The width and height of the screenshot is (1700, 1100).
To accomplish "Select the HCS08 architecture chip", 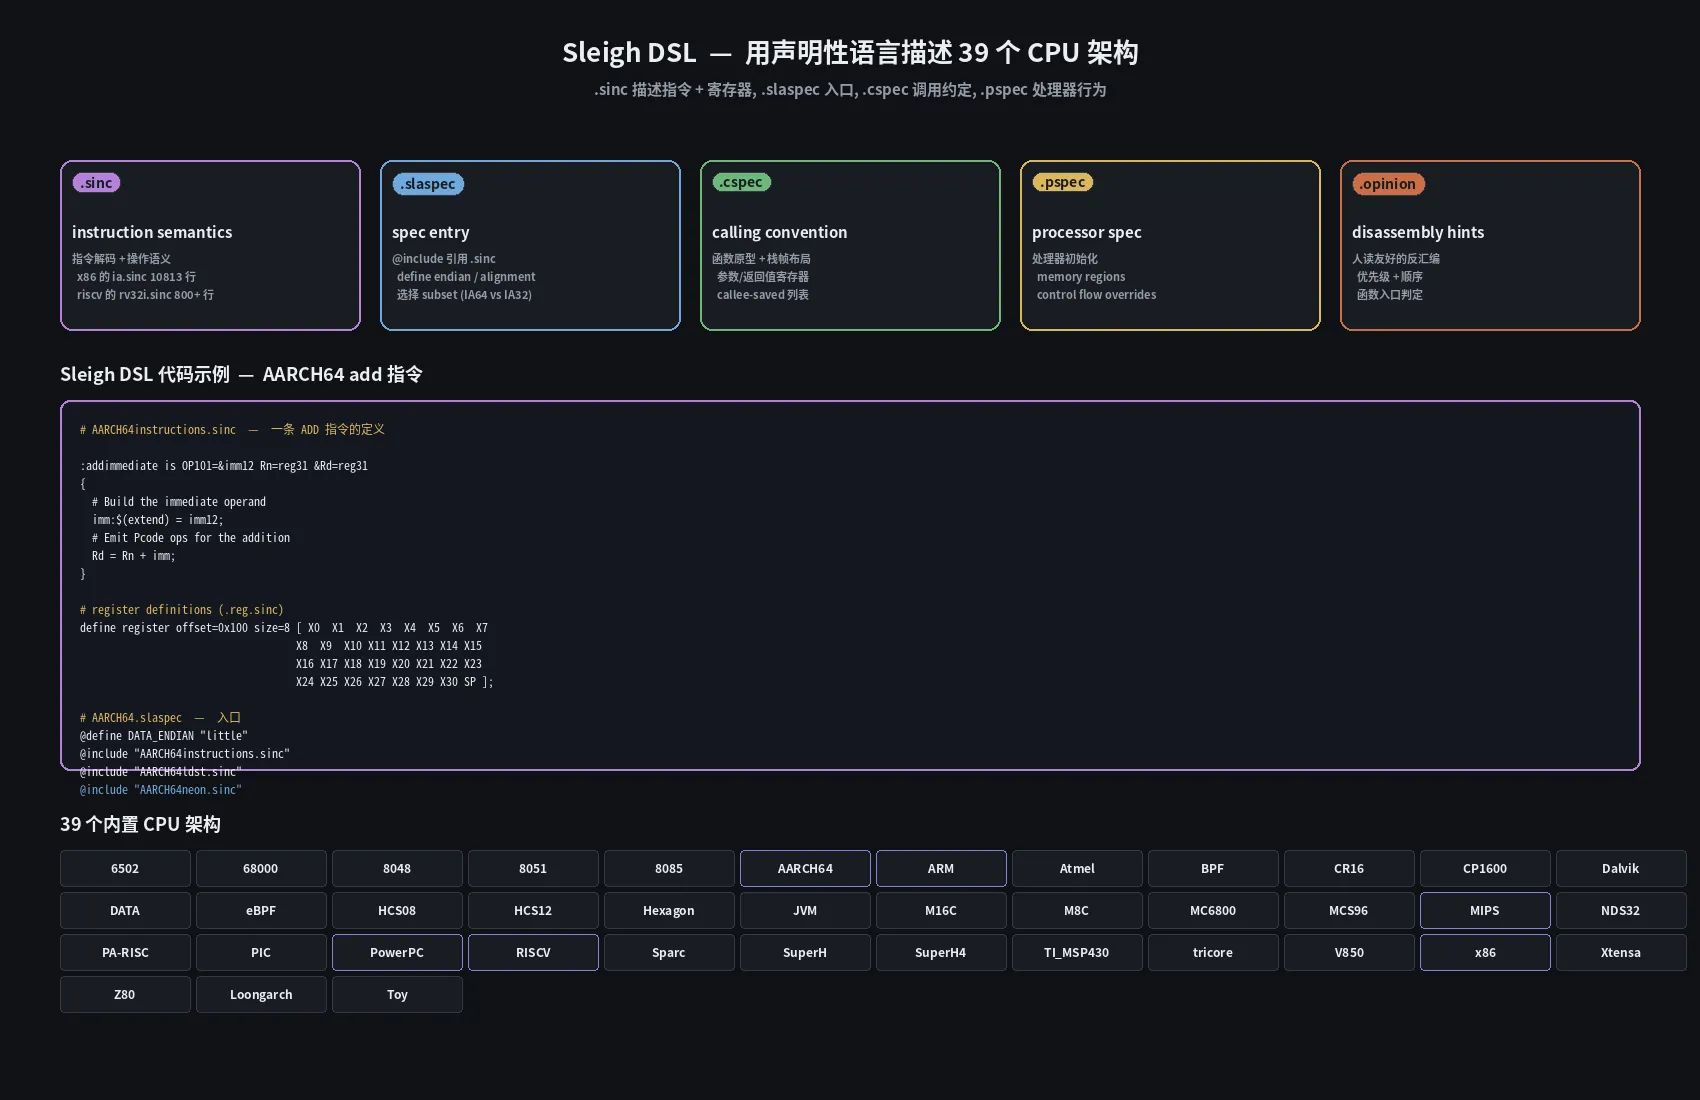I will (x=397, y=910).
